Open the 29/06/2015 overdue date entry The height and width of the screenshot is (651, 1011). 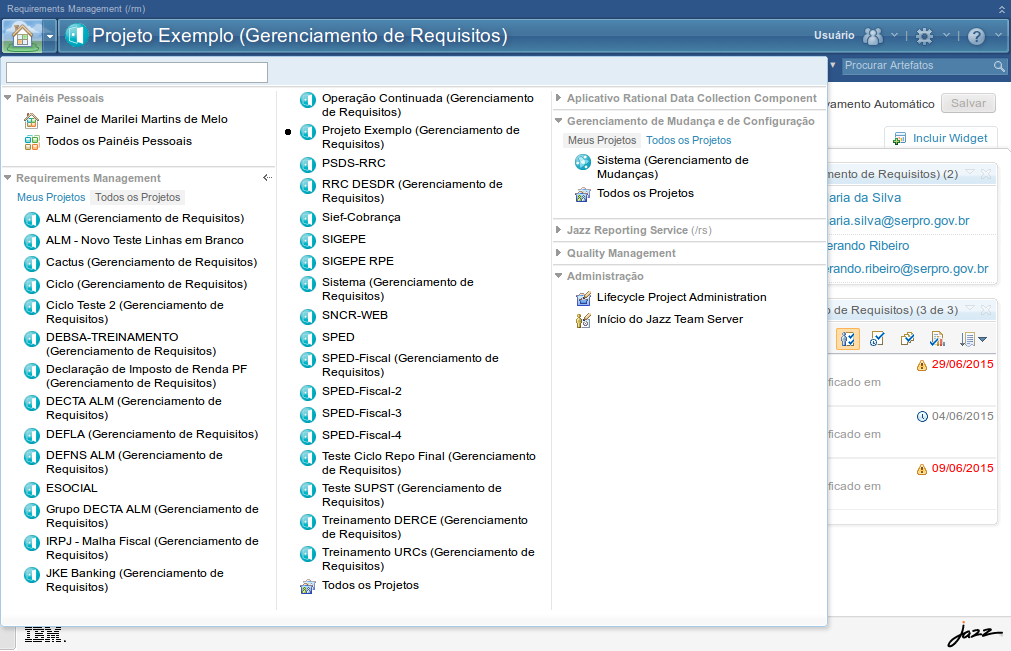tap(962, 364)
